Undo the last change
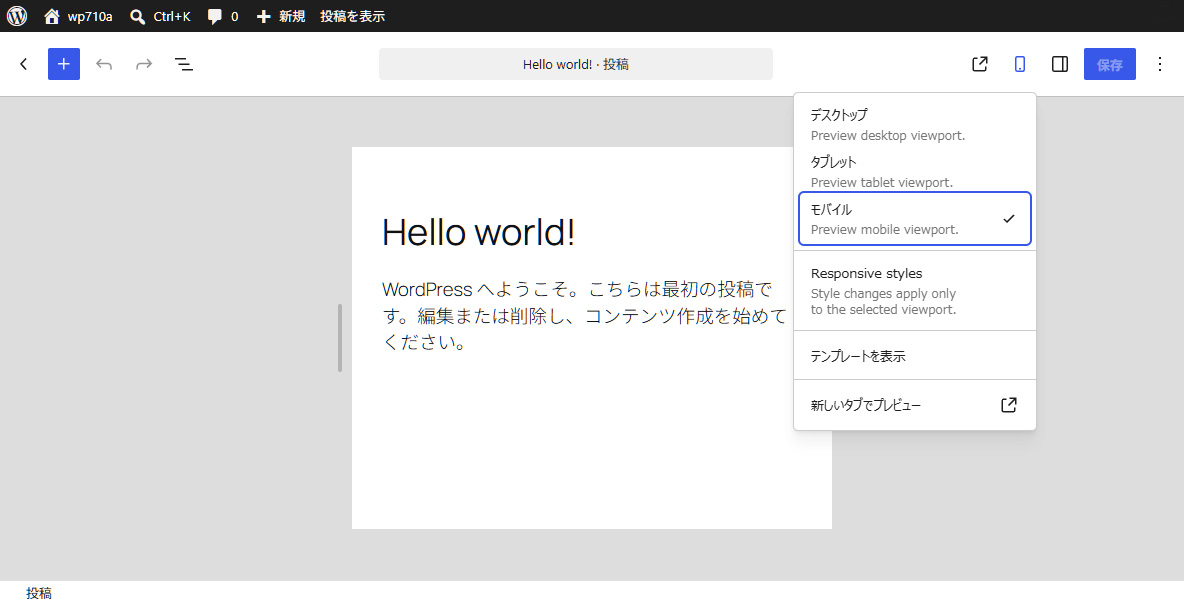The width and height of the screenshot is (1184, 605). 104,64
